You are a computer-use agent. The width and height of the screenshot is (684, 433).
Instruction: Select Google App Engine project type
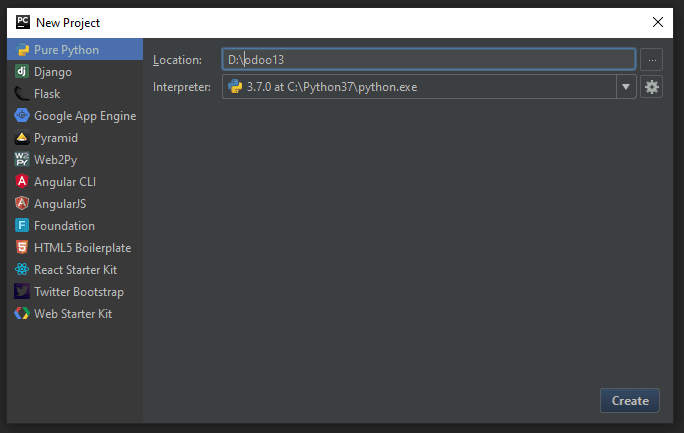(85, 116)
